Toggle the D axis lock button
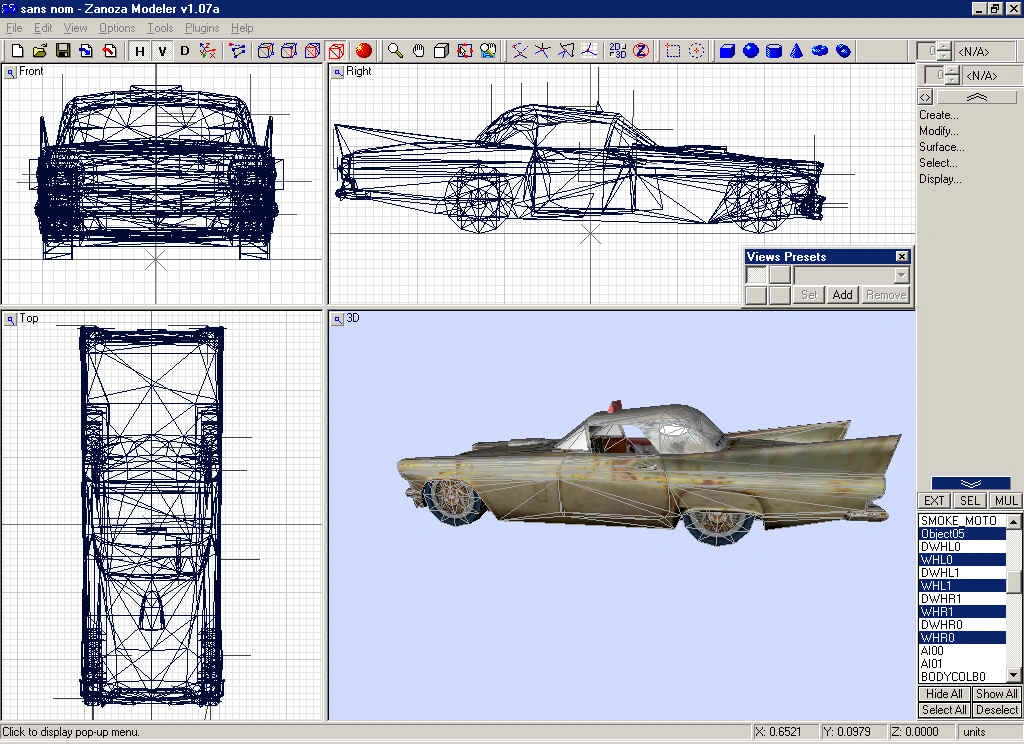Screen dimensions: 1024x744 184,50
